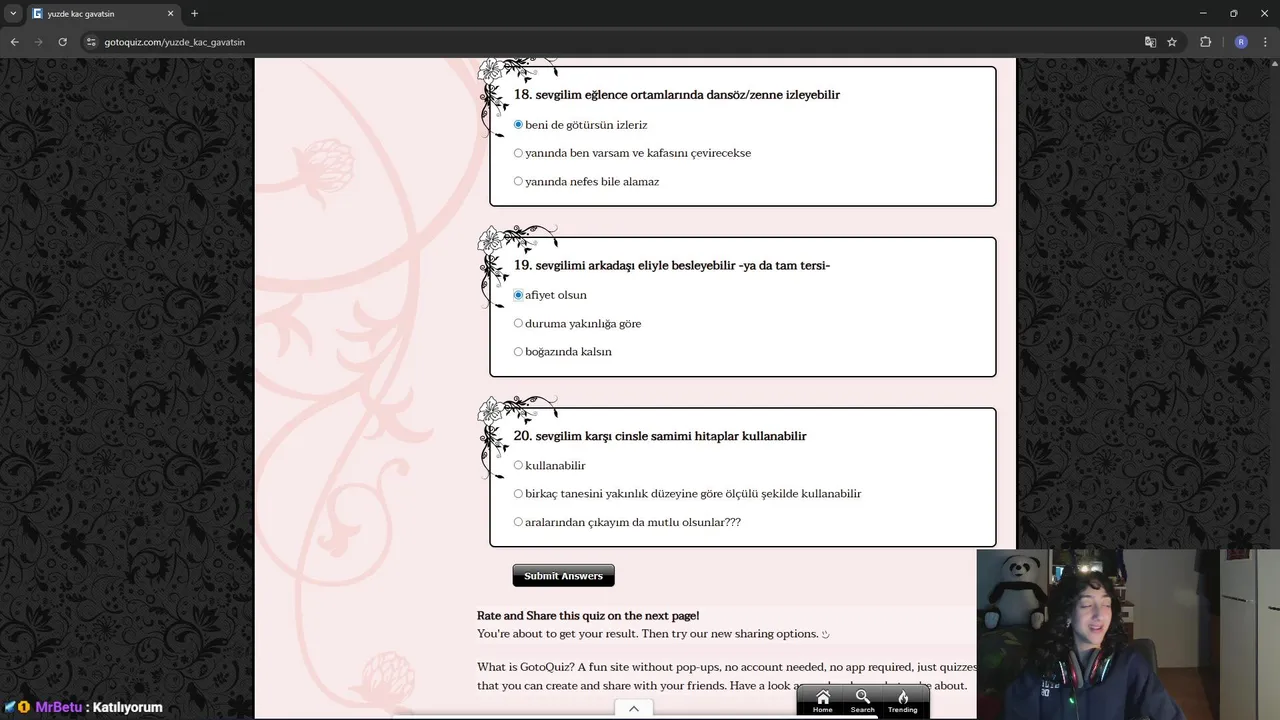
Task: Select 'duruma yakınlığa göre' option
Action: [518, 323]
